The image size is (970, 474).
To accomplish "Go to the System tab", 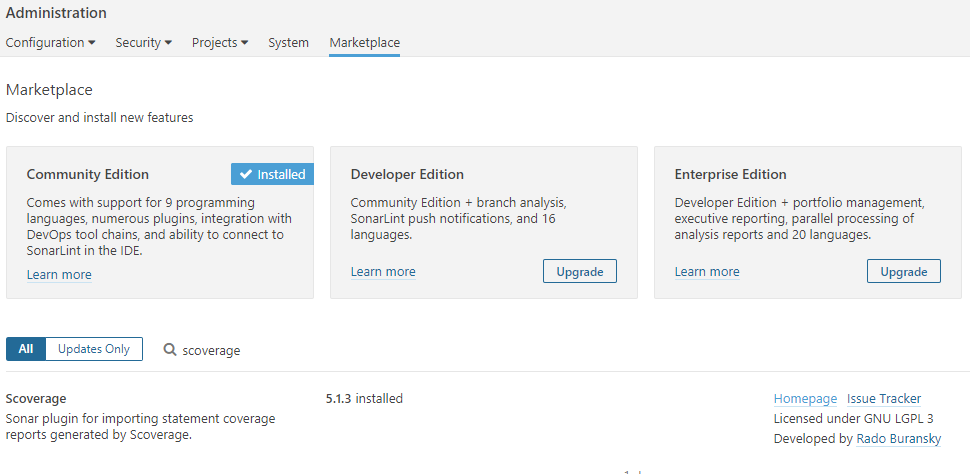I will coord(288,43).
